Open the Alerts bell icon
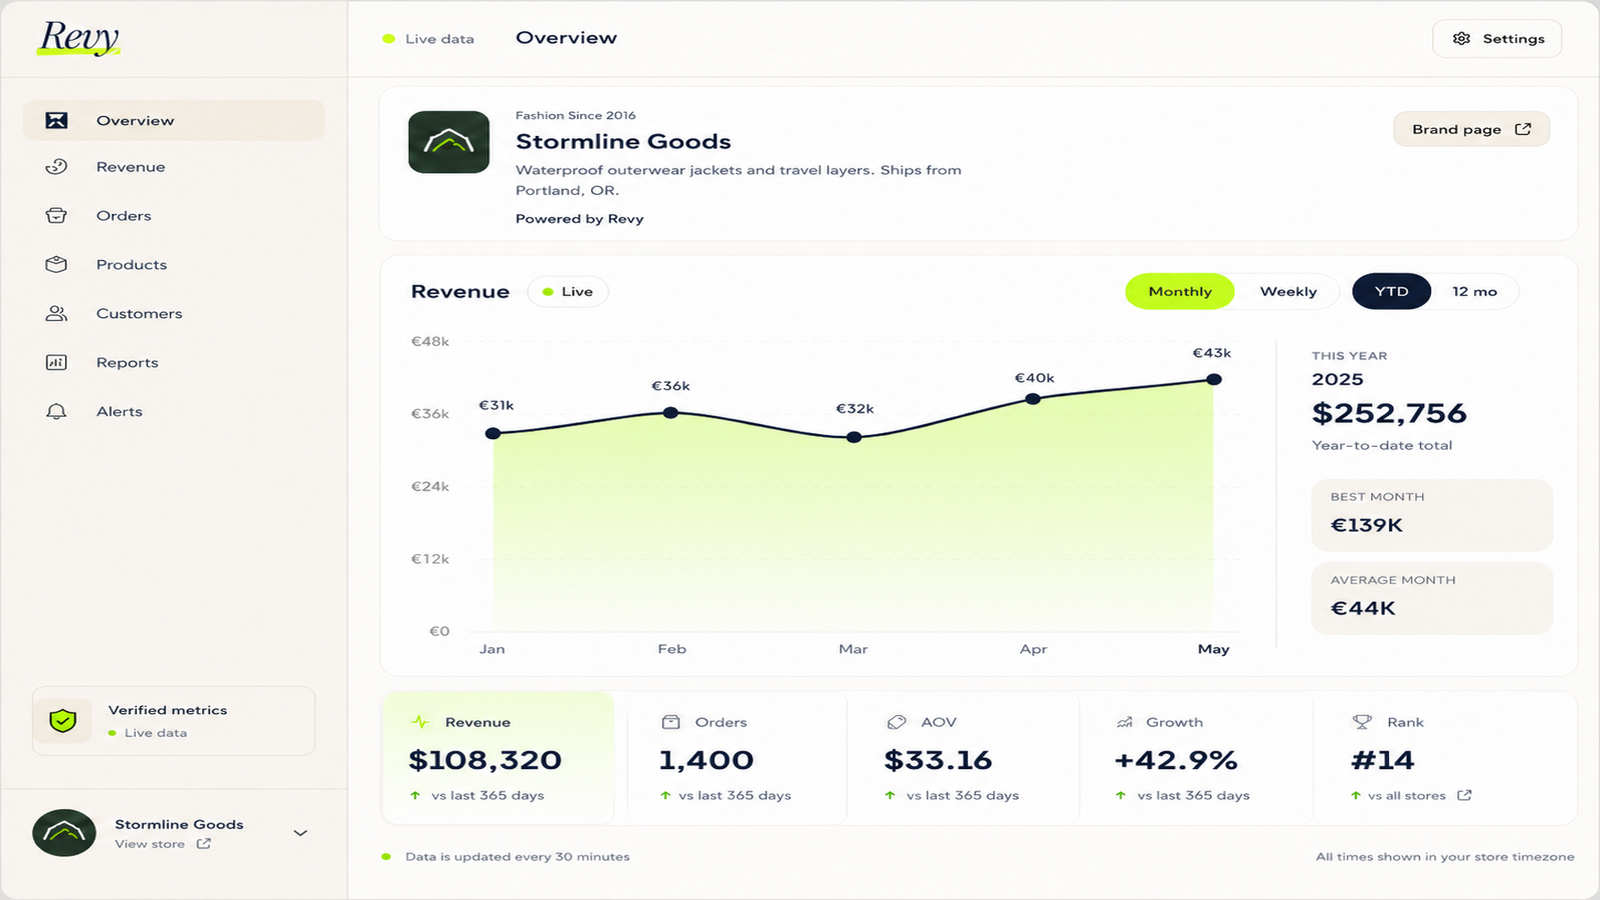 coord(56,412)
